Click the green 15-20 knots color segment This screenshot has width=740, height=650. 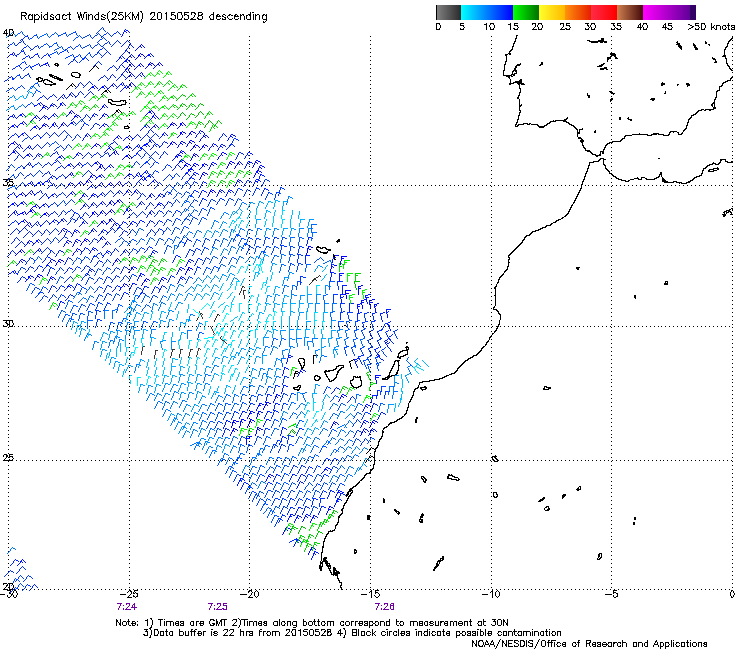coord(526,12)
